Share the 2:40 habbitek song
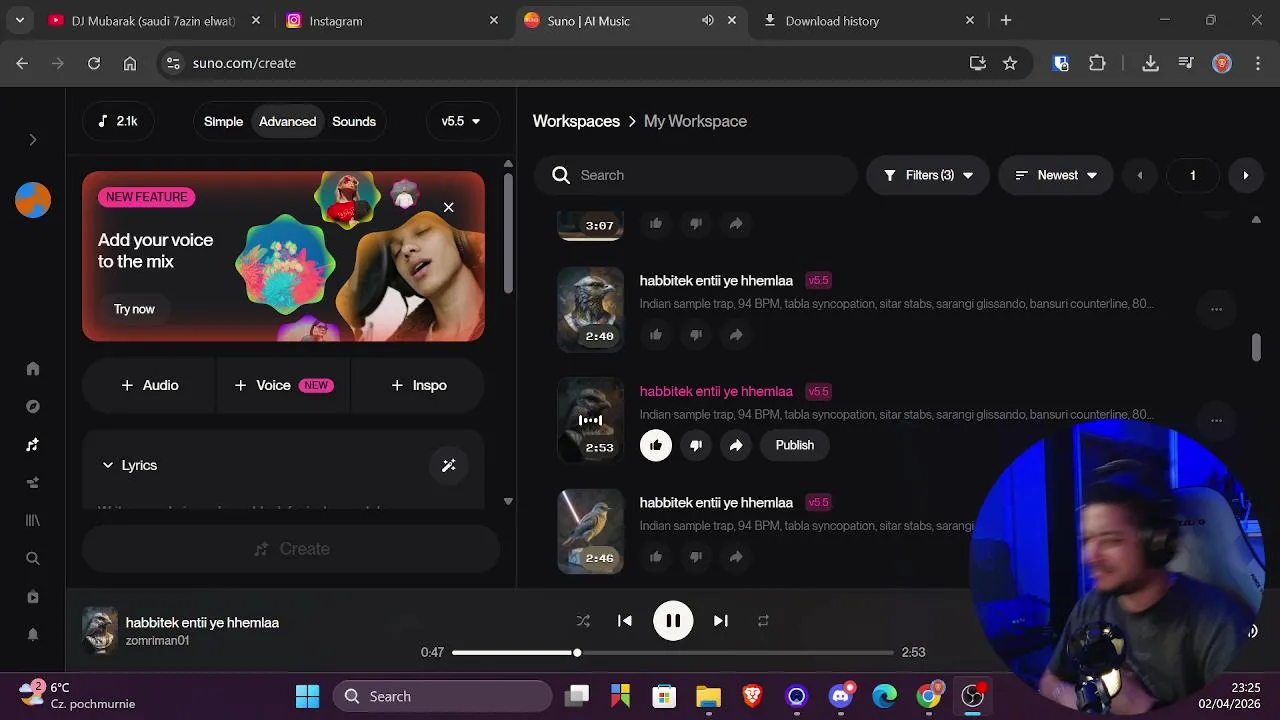Viewport: 1280px width, 720px height. (736, 335)
